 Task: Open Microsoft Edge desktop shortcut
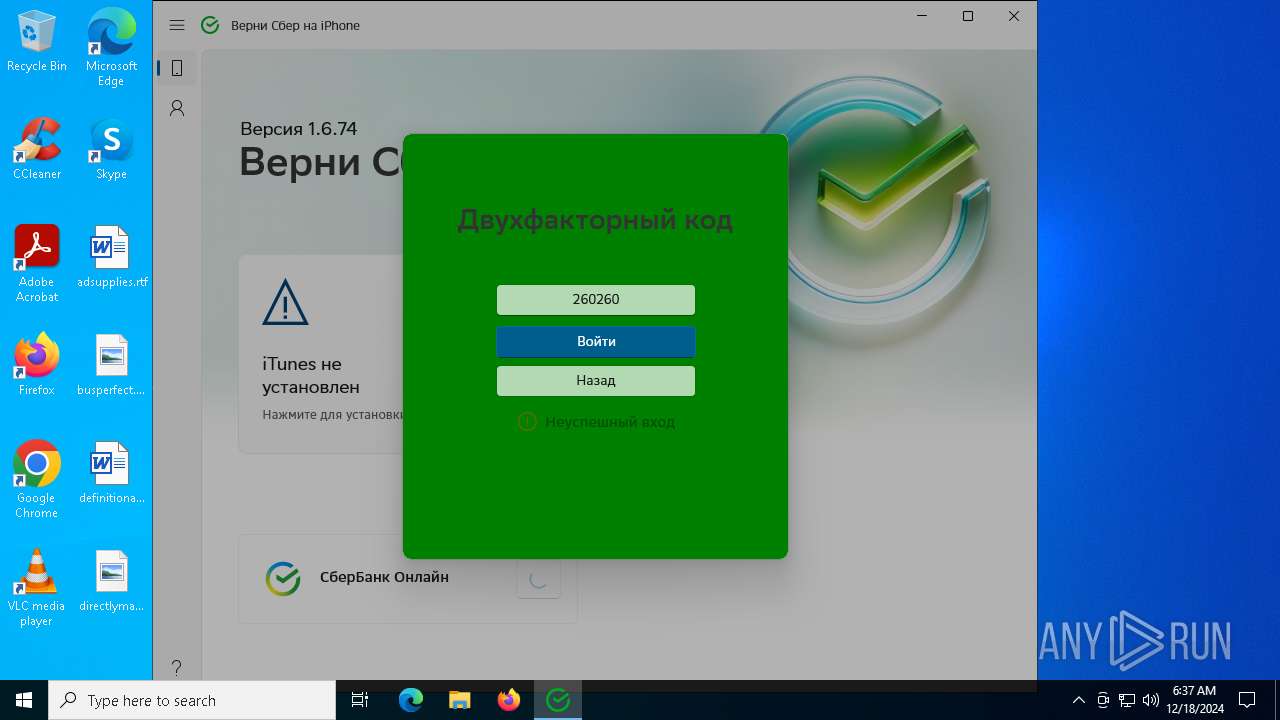(111, 48)
